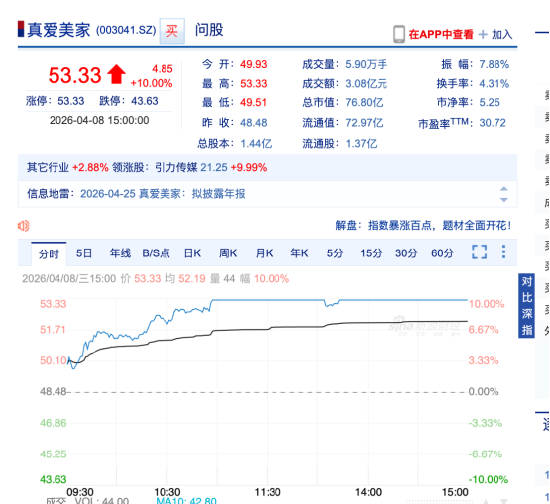550x504 pixels.
Task: Click the blue price line on chart
Action: [267, 300]
